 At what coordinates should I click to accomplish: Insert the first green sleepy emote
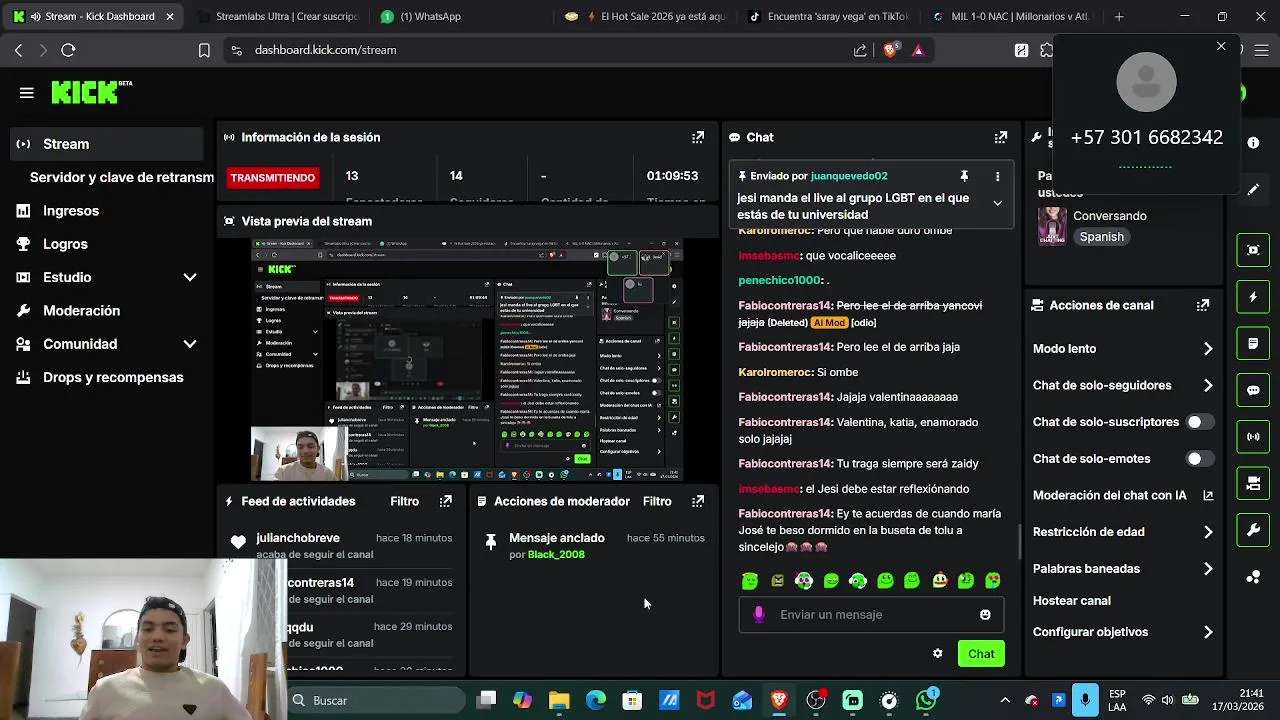pyautogui.click(x=750, y=580)
